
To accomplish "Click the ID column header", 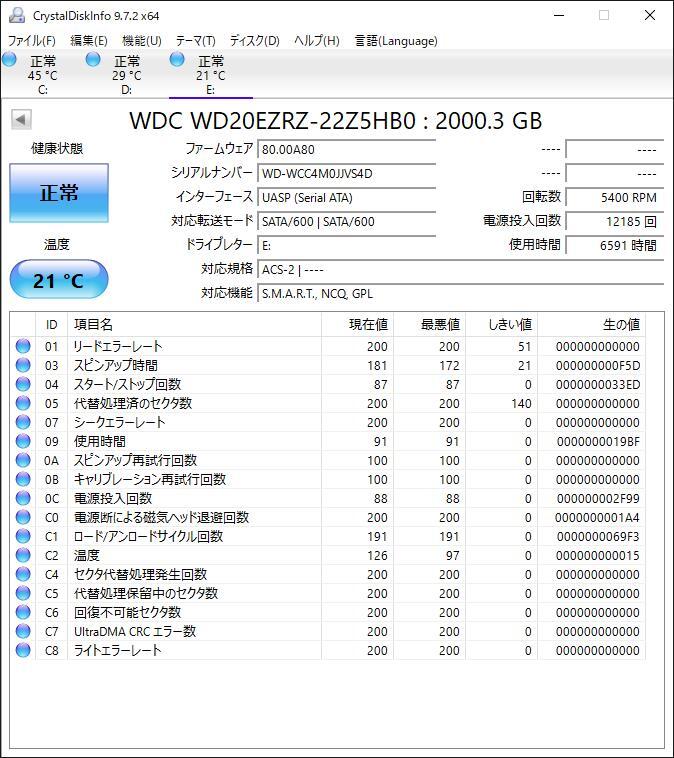I will click(x=52, y=324).
